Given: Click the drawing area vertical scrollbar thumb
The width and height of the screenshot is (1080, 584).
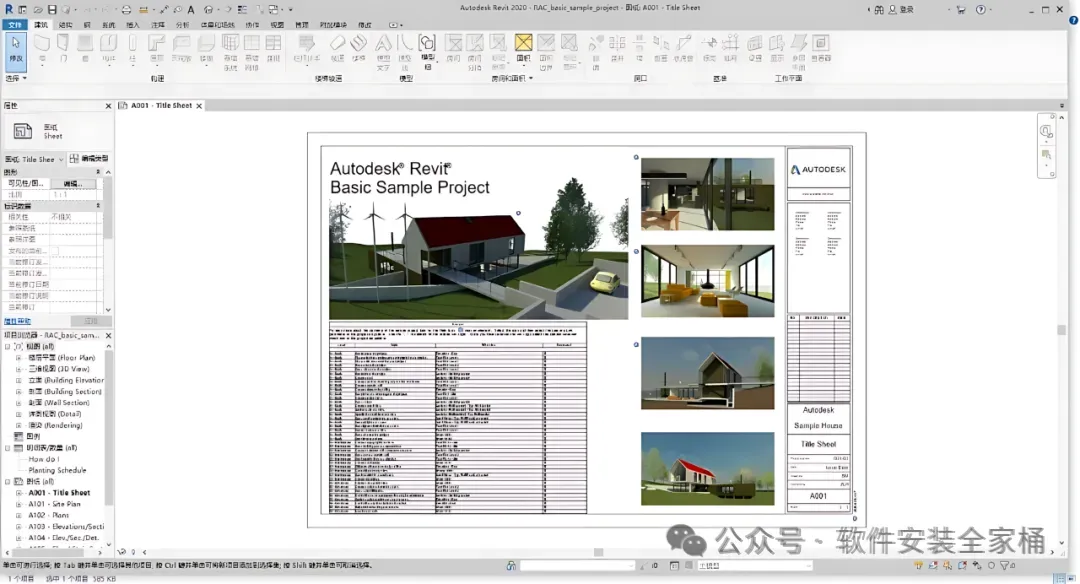Looking at the screenshot, I should click(1061, 330).
